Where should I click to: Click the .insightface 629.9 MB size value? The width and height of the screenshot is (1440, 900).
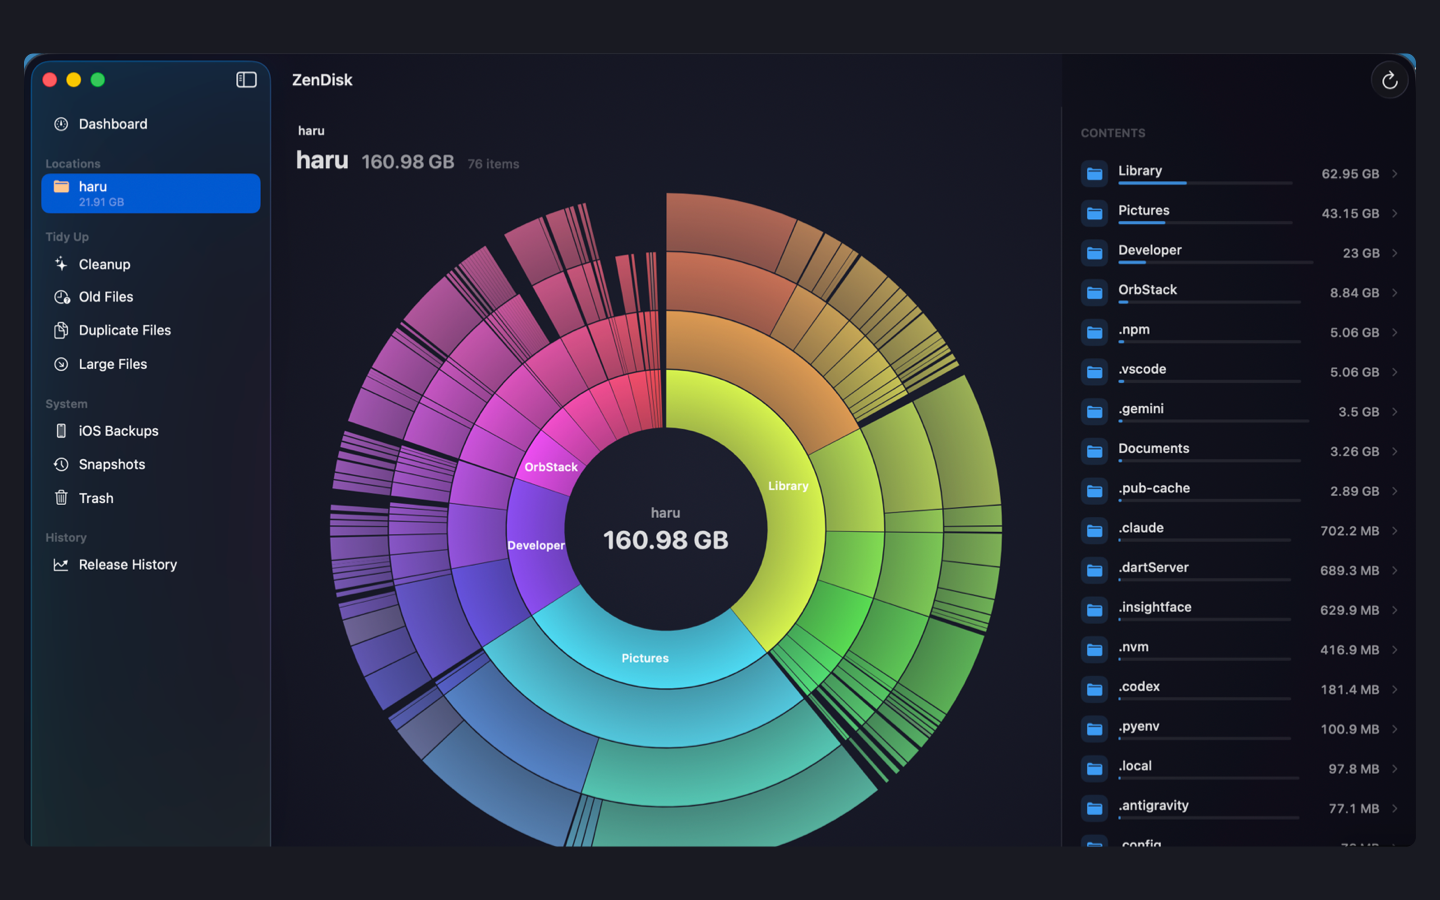pyautogui.click(x=1349, y=610)
